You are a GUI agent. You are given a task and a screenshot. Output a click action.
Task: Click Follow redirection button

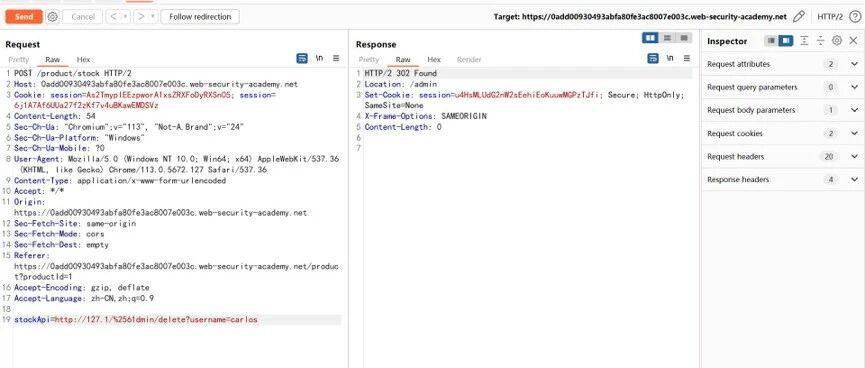pyautogui.click(x=200, y=17)
